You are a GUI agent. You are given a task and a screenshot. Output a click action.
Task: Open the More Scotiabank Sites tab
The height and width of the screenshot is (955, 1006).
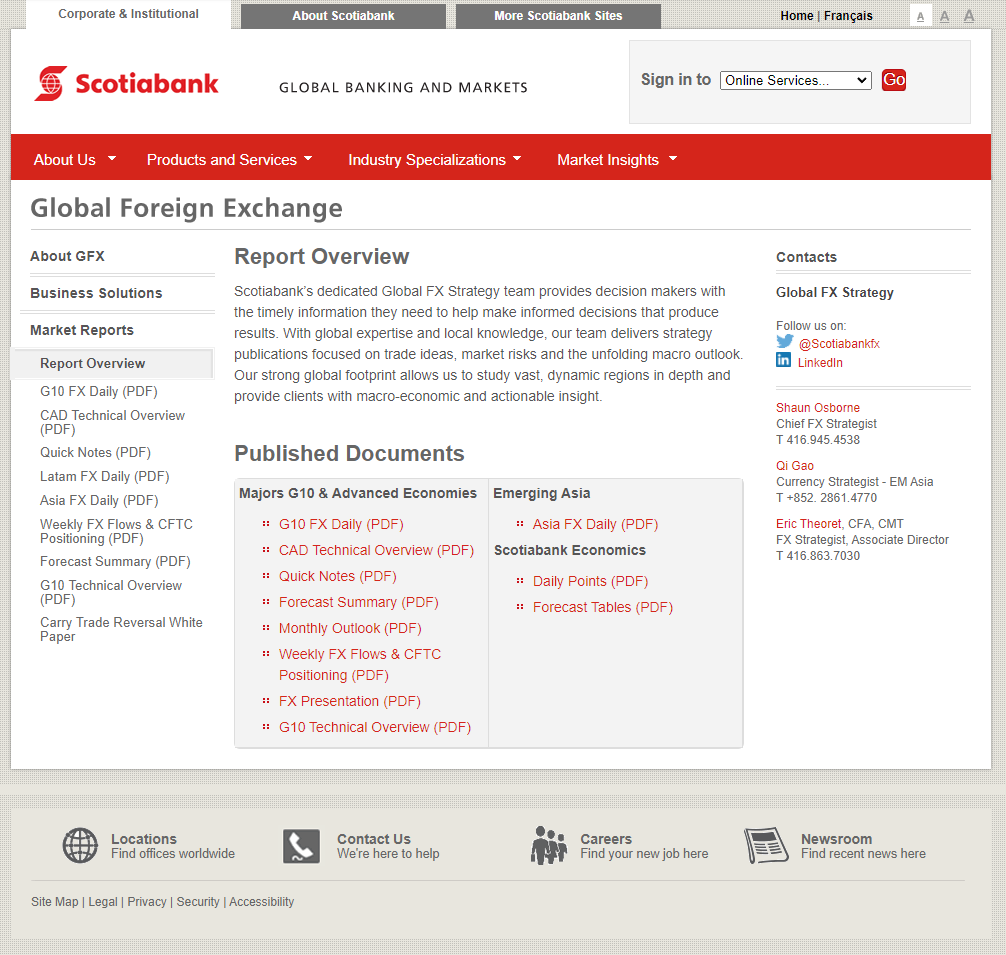[558, 16]
